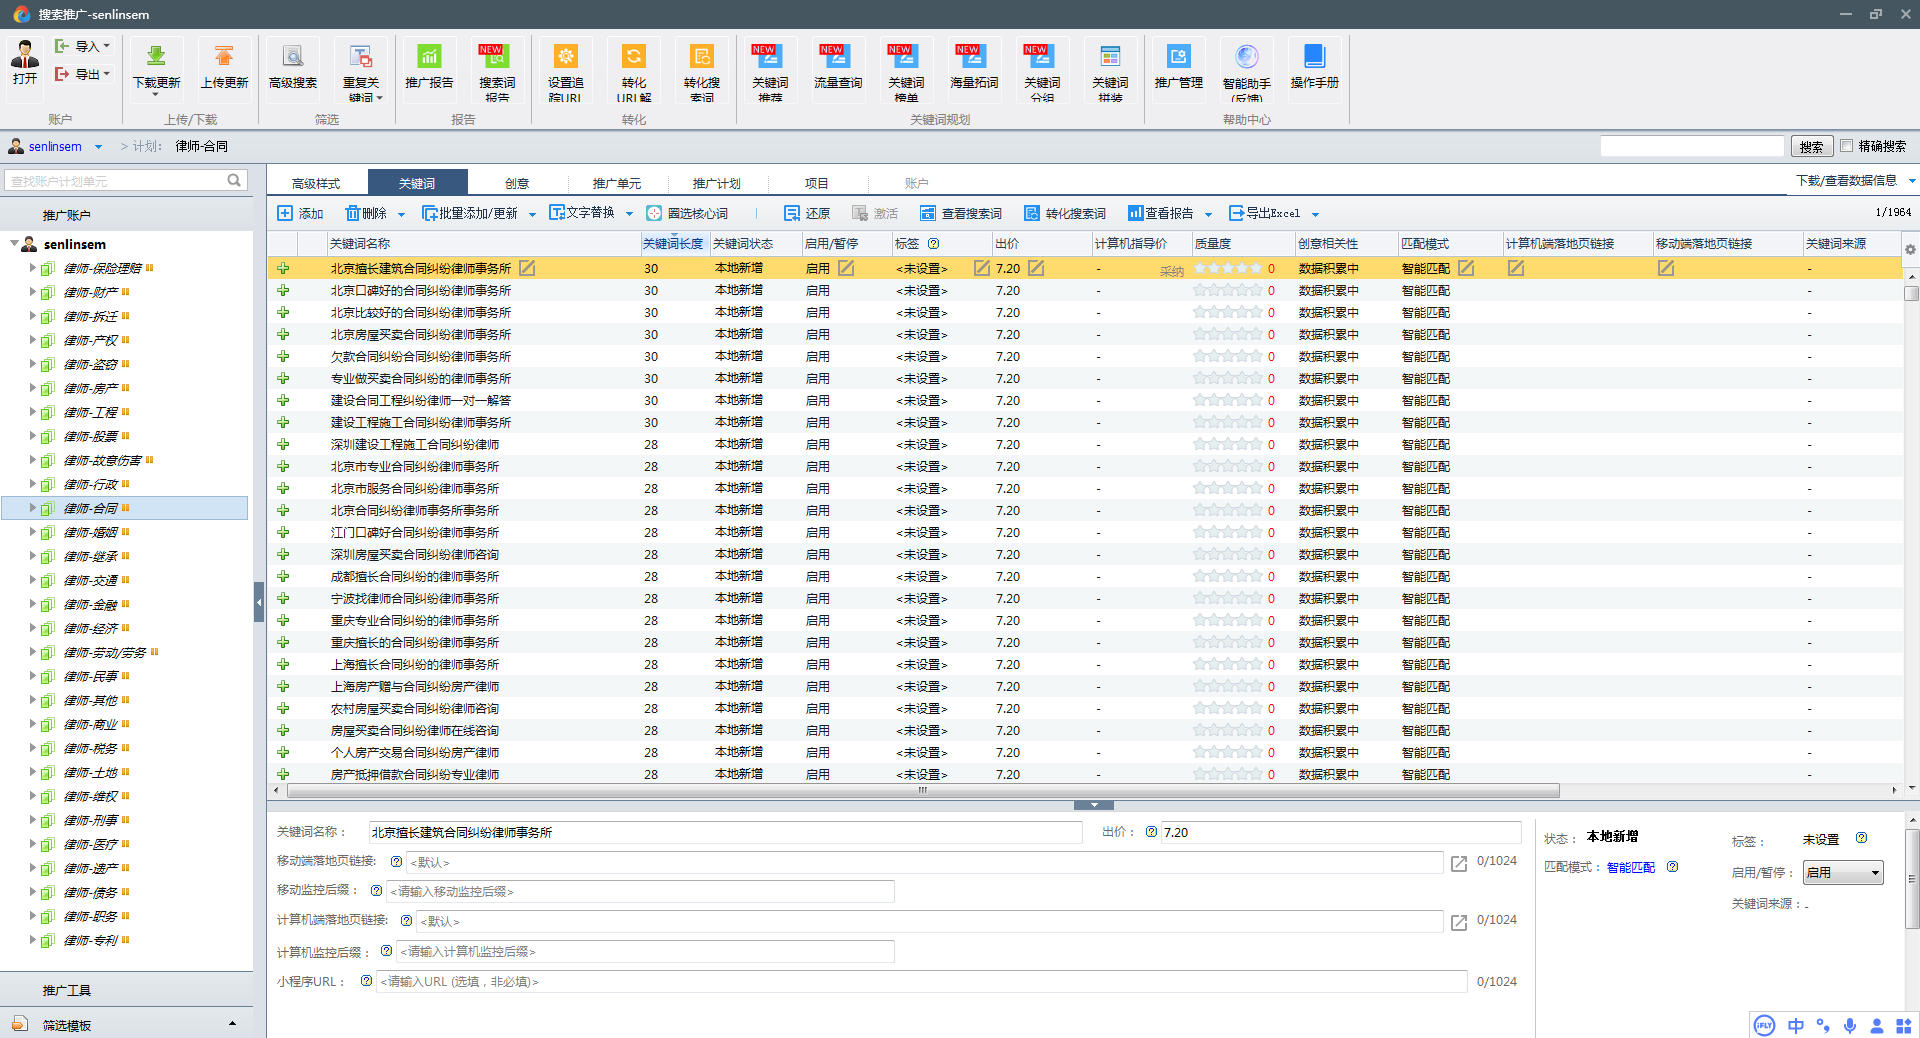Toggle checkbox beside 律师-保险理赔 plan
1920x1038 pixels.
[47, 268]
